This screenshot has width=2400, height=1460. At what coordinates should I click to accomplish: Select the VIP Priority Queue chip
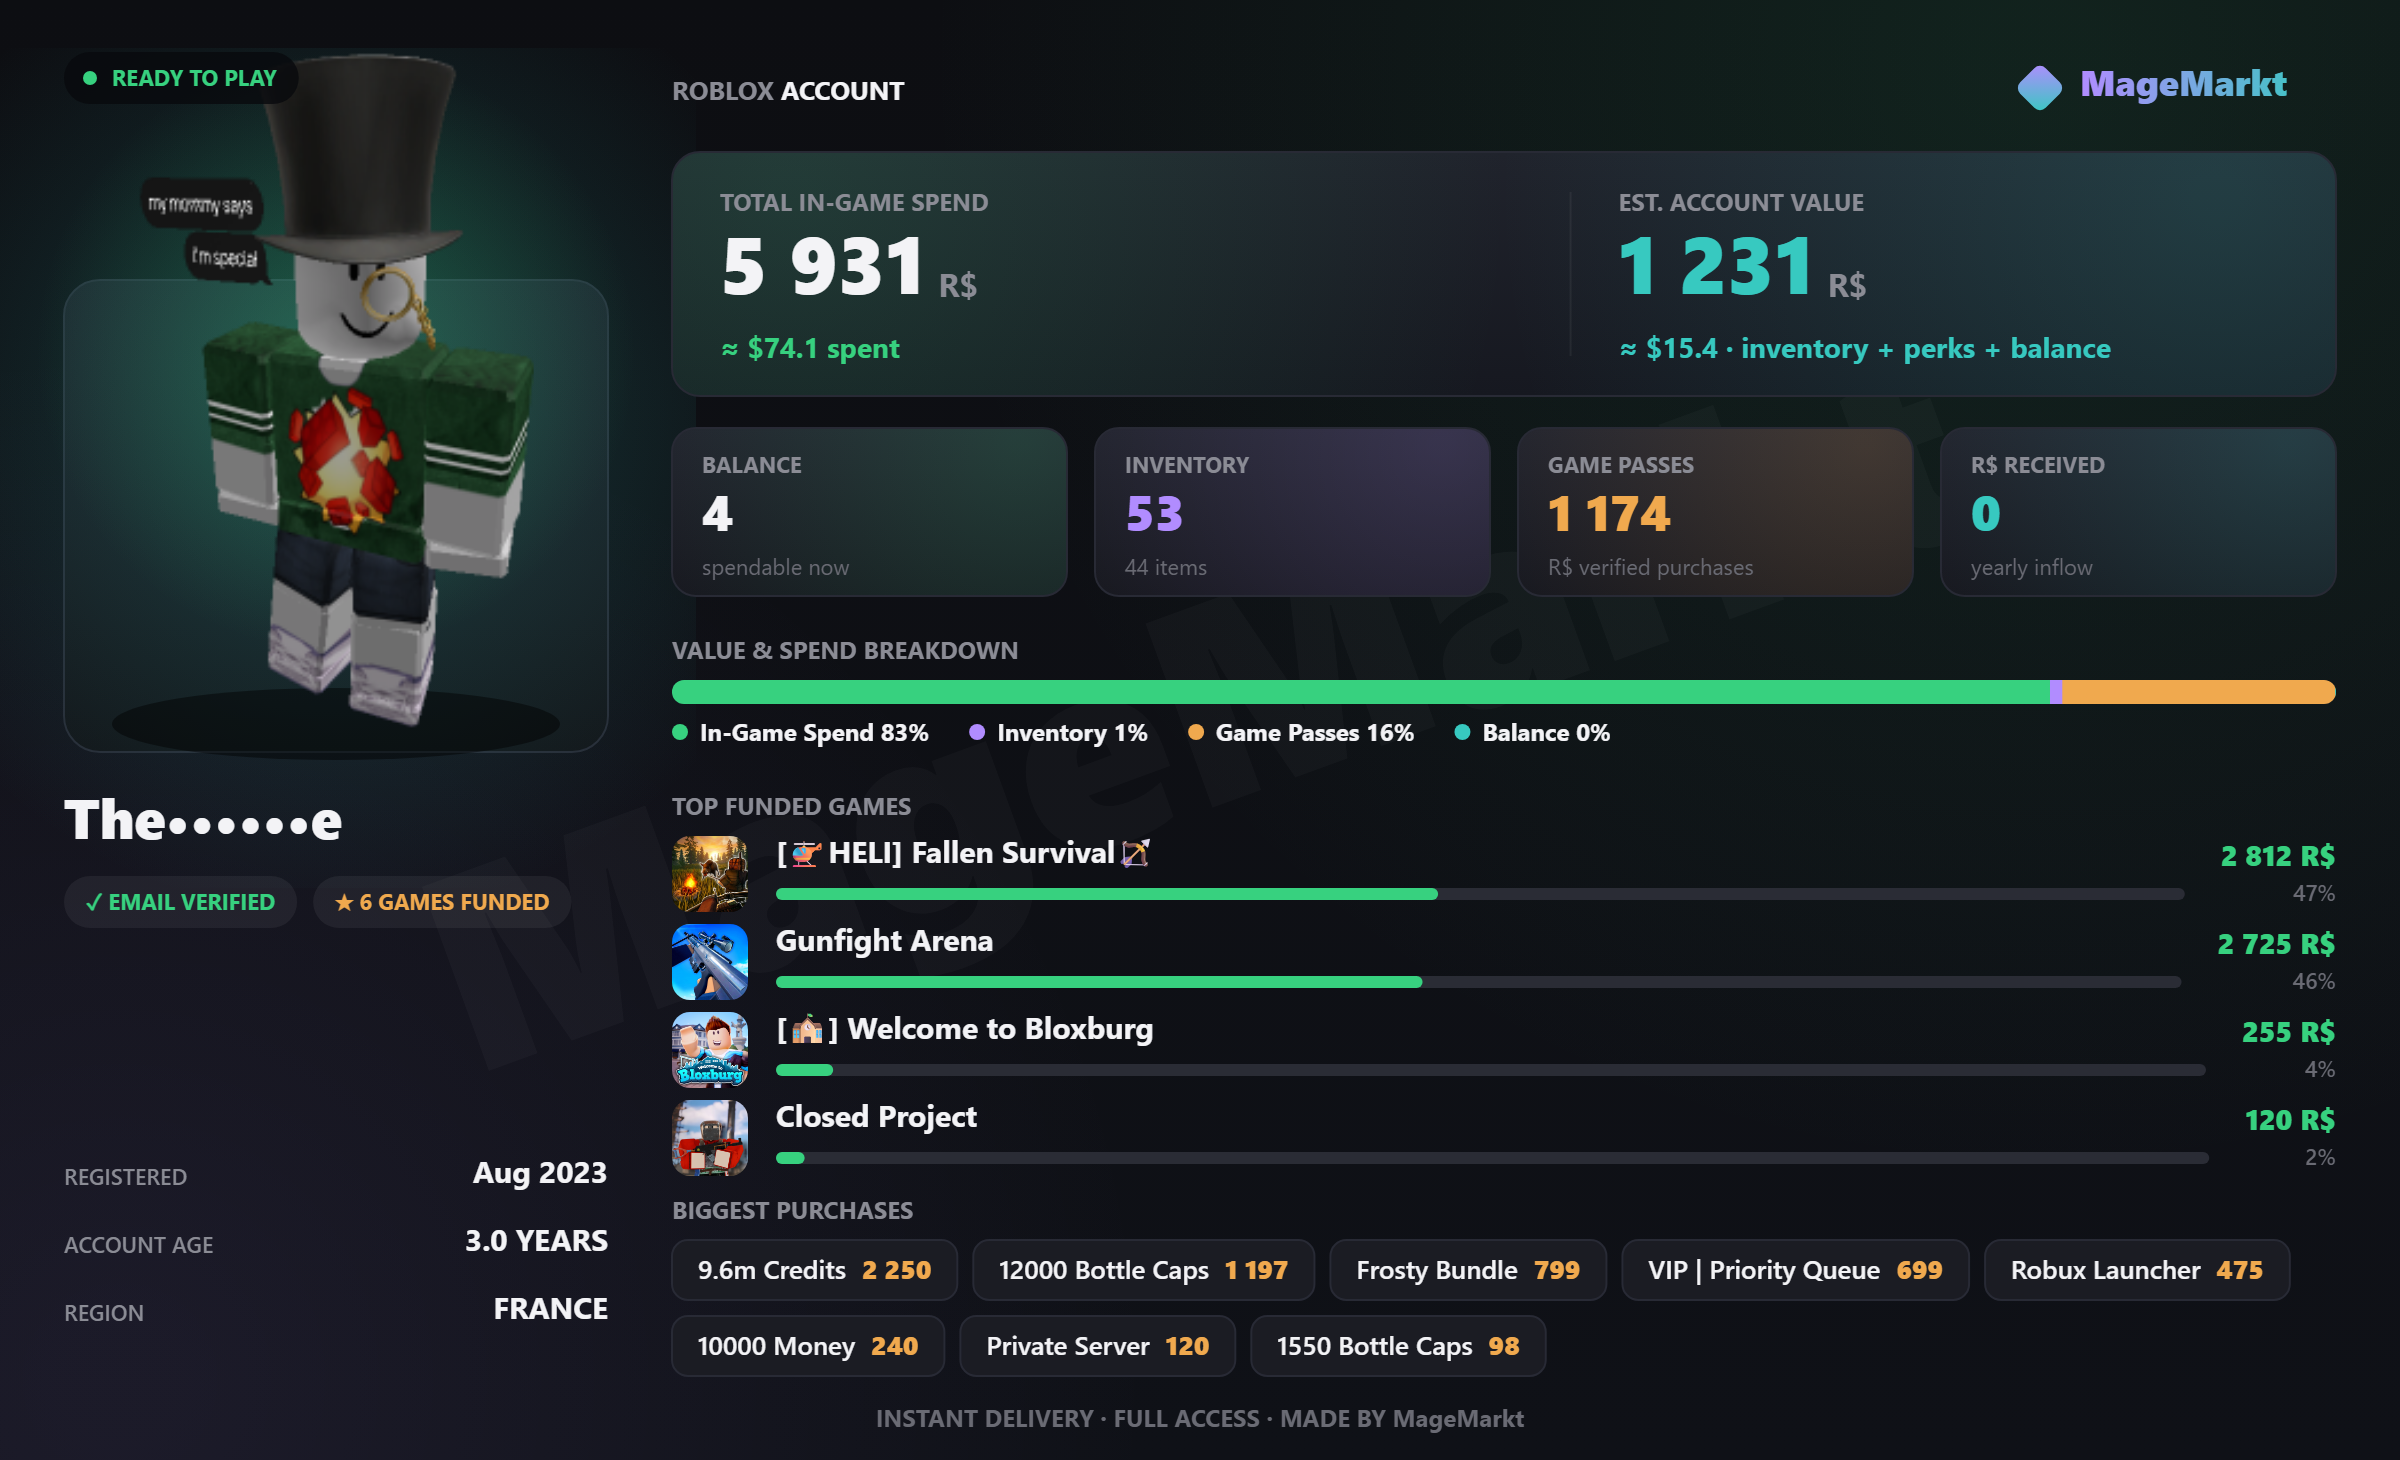pyautogui.click(x=1795, y=1270)
